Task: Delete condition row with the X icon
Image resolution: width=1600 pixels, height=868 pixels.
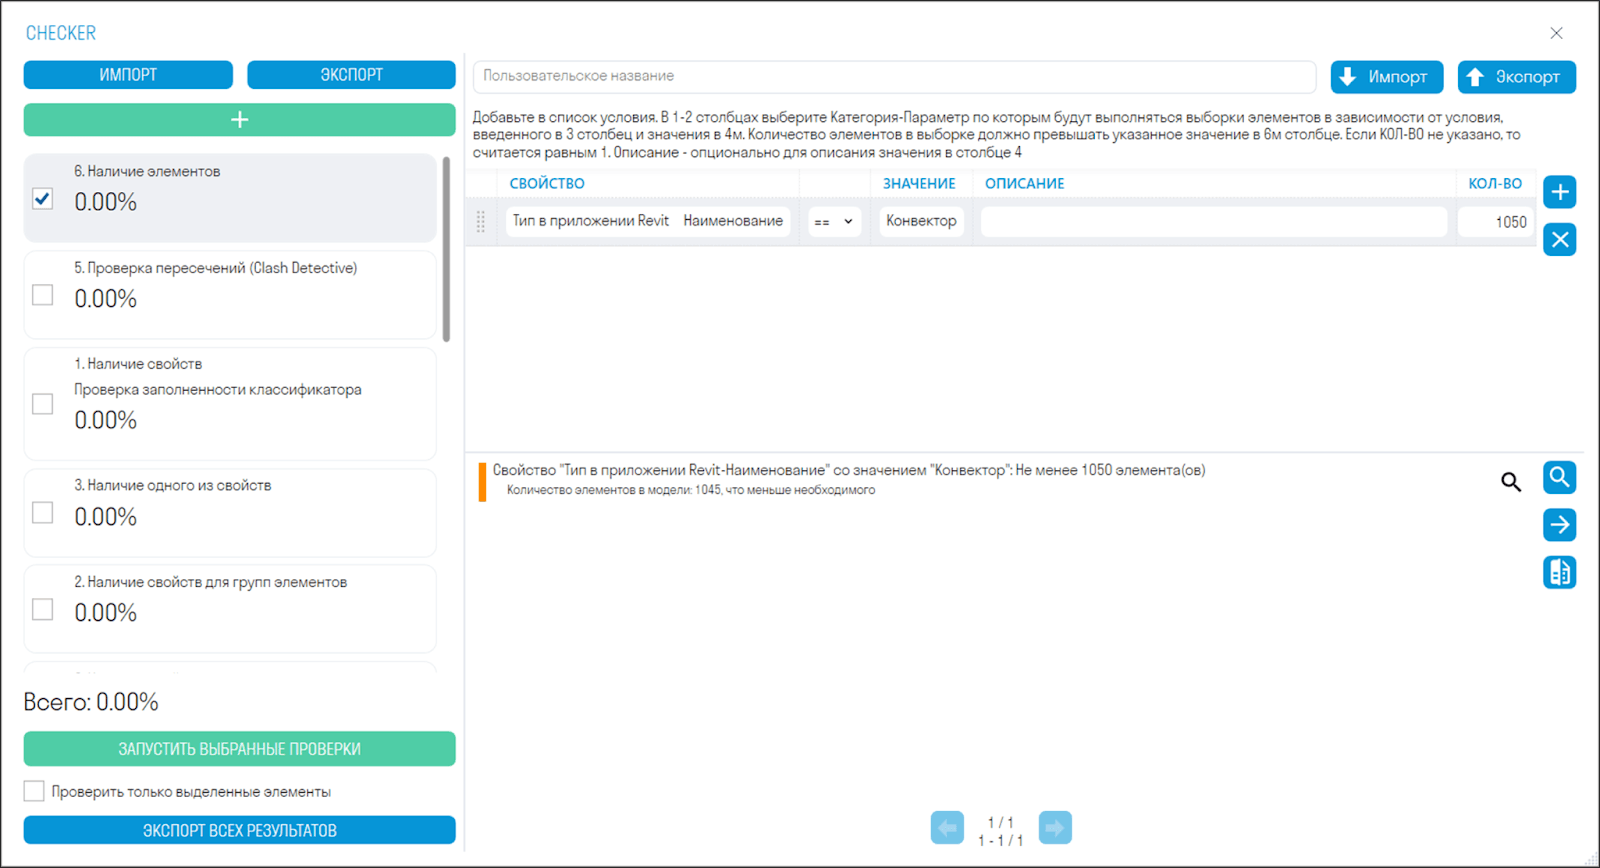Action: click(1559, 240)
